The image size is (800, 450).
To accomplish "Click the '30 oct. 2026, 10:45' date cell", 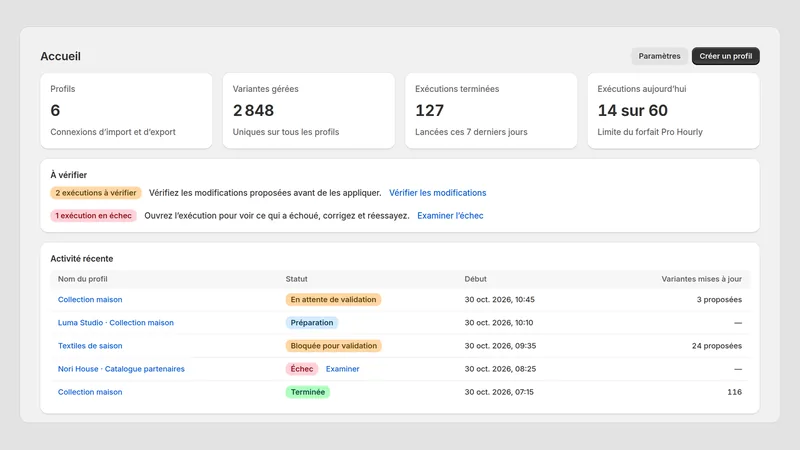I will coord(499,299).
